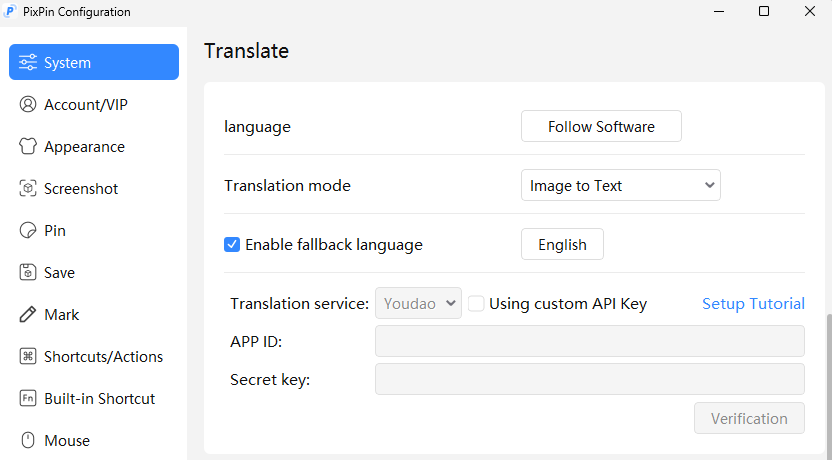This screenshot has height=460, width=832.
Task: Open the System settings section
Action: coord(94,62)
